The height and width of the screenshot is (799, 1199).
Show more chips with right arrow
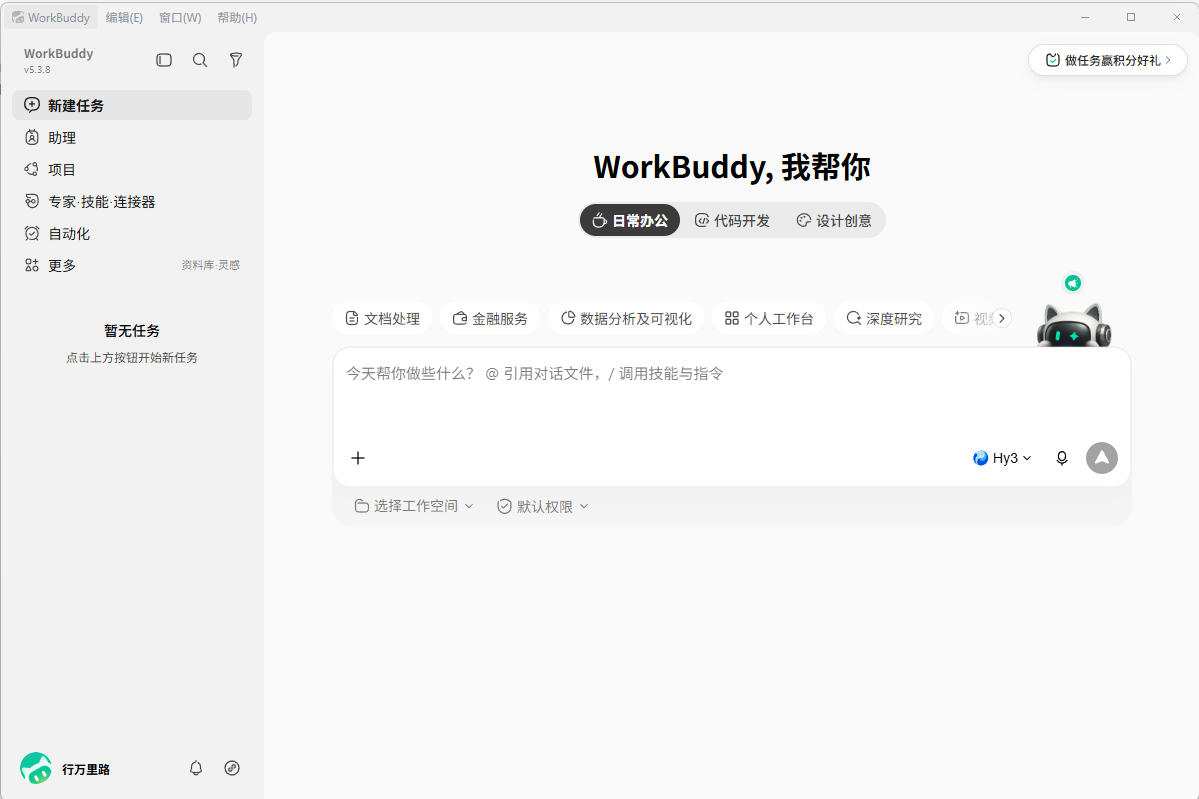pos(1002,318)
